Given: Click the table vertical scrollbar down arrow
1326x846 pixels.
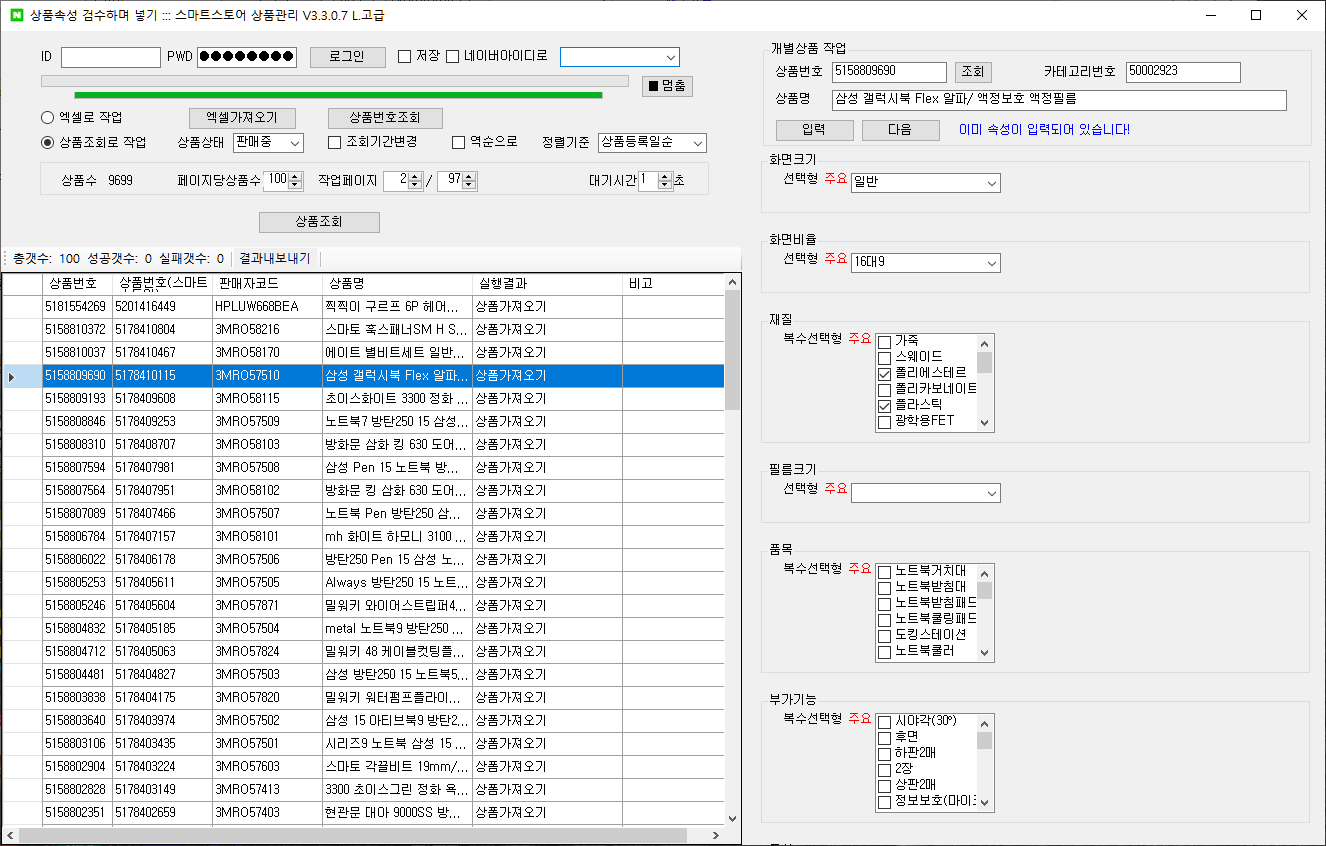Looking at the screenshot, I should click(732, 818).
